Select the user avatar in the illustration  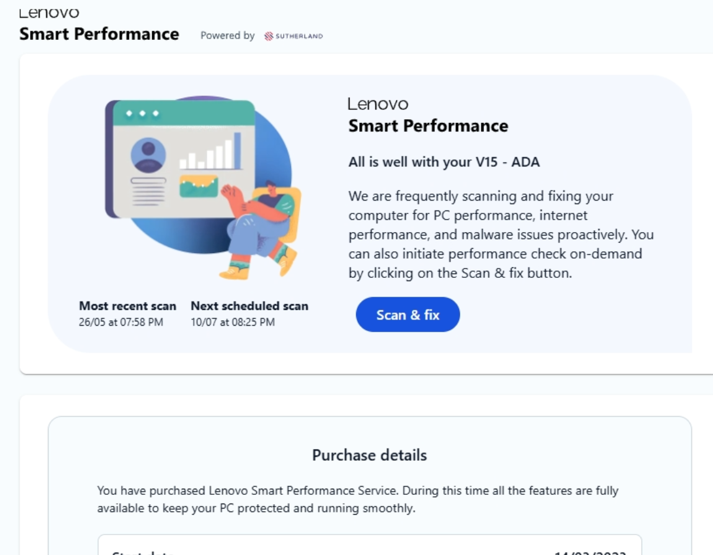tap(148, 155)
